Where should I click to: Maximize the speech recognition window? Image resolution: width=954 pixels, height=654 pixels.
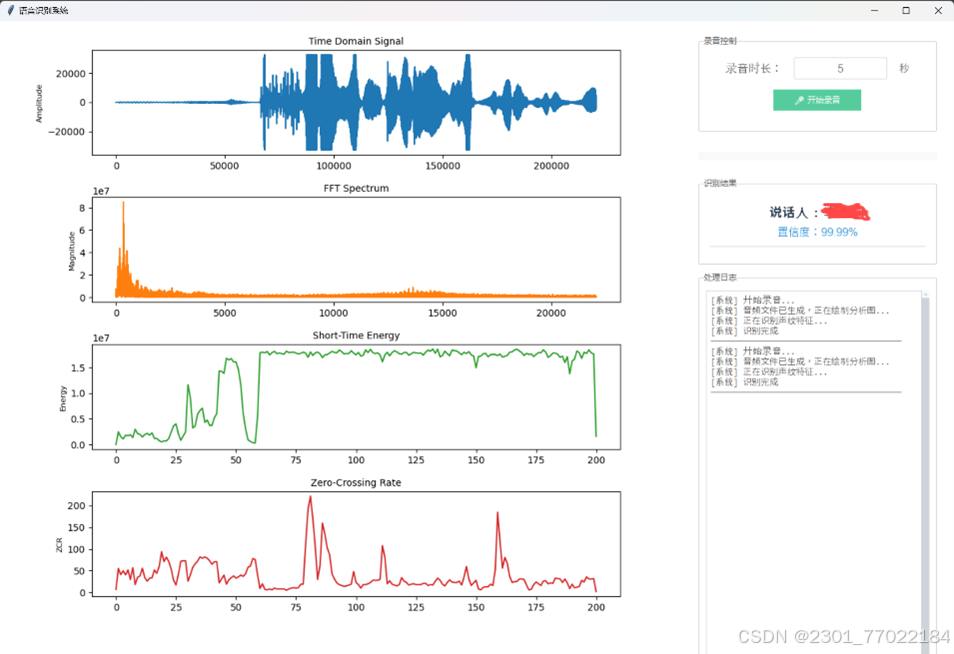(x=906, y=10)
